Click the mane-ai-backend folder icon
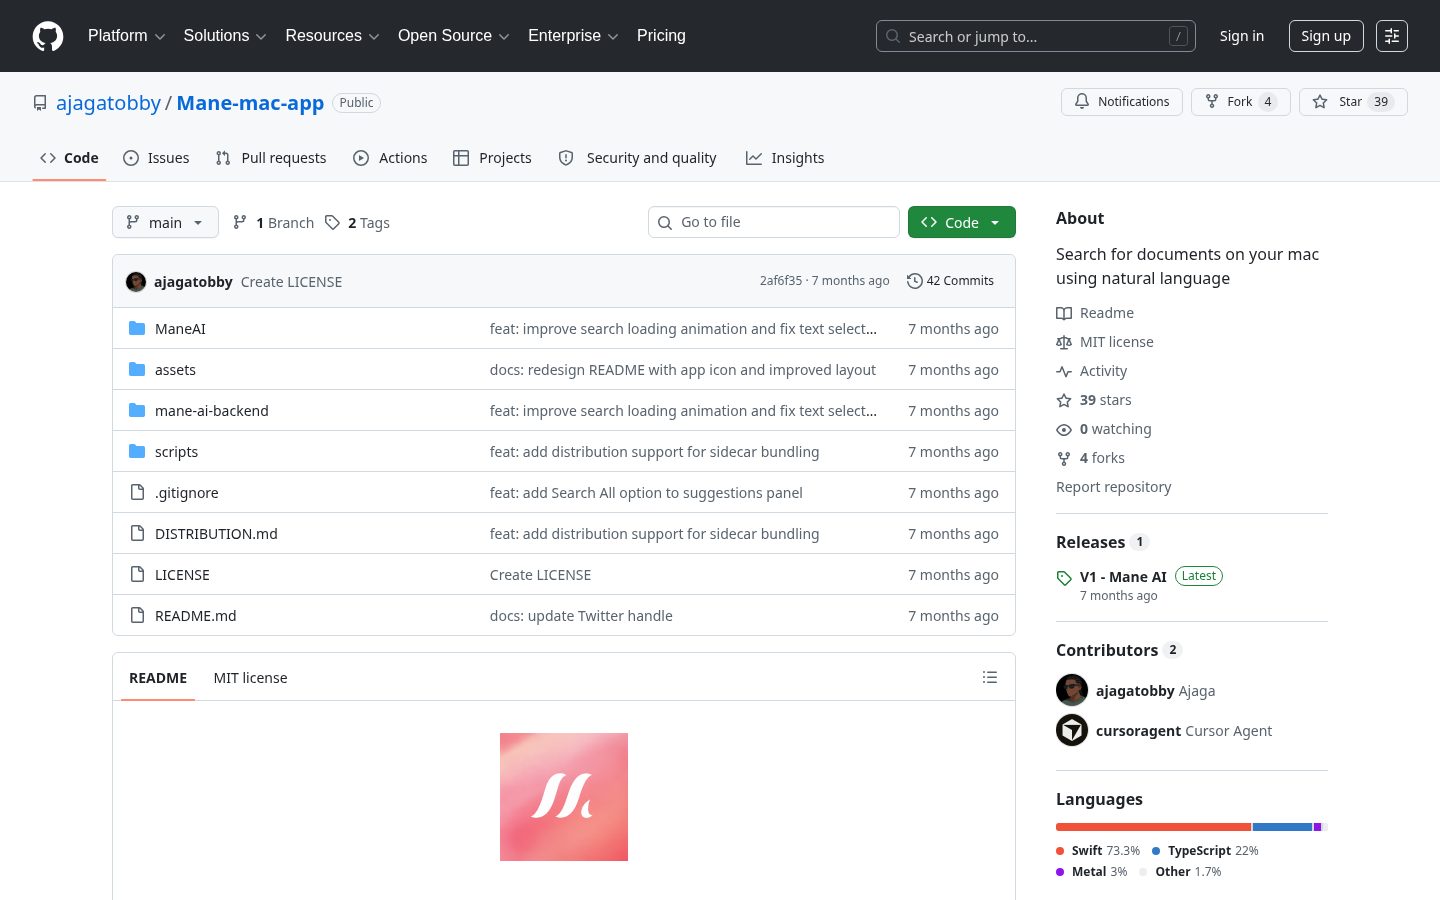This screenshot has width=1440, height=900. pos(137,410)
